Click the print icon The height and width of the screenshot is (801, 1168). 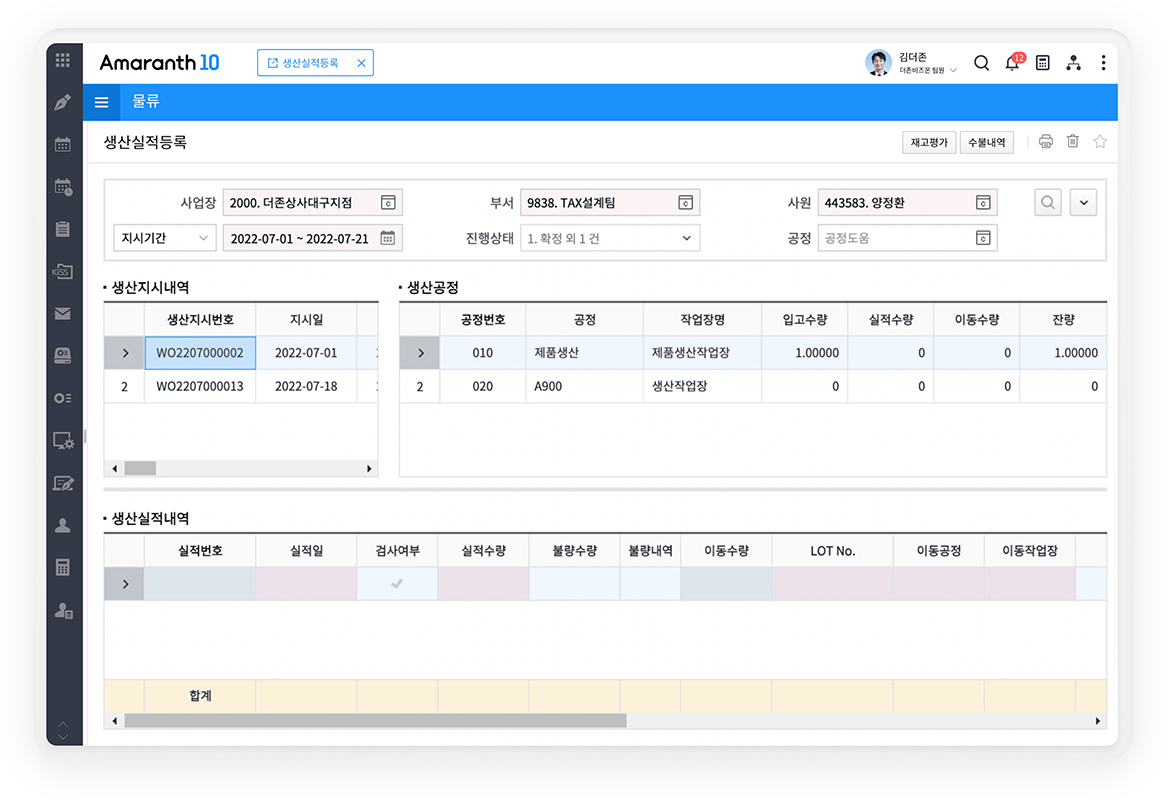click(1046, 142)
